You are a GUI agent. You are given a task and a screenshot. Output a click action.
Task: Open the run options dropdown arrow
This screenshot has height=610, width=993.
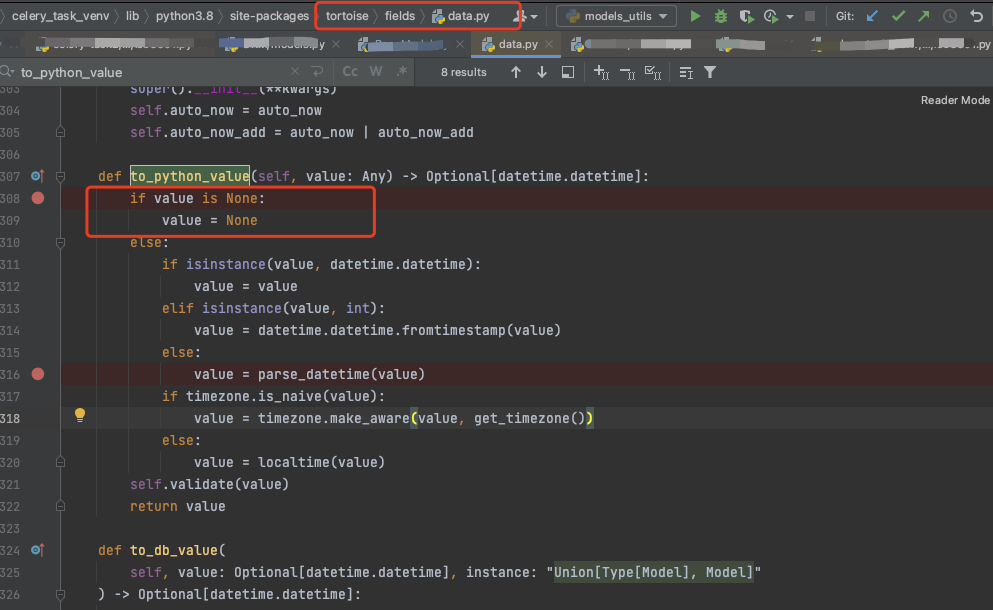coord(788,16)
